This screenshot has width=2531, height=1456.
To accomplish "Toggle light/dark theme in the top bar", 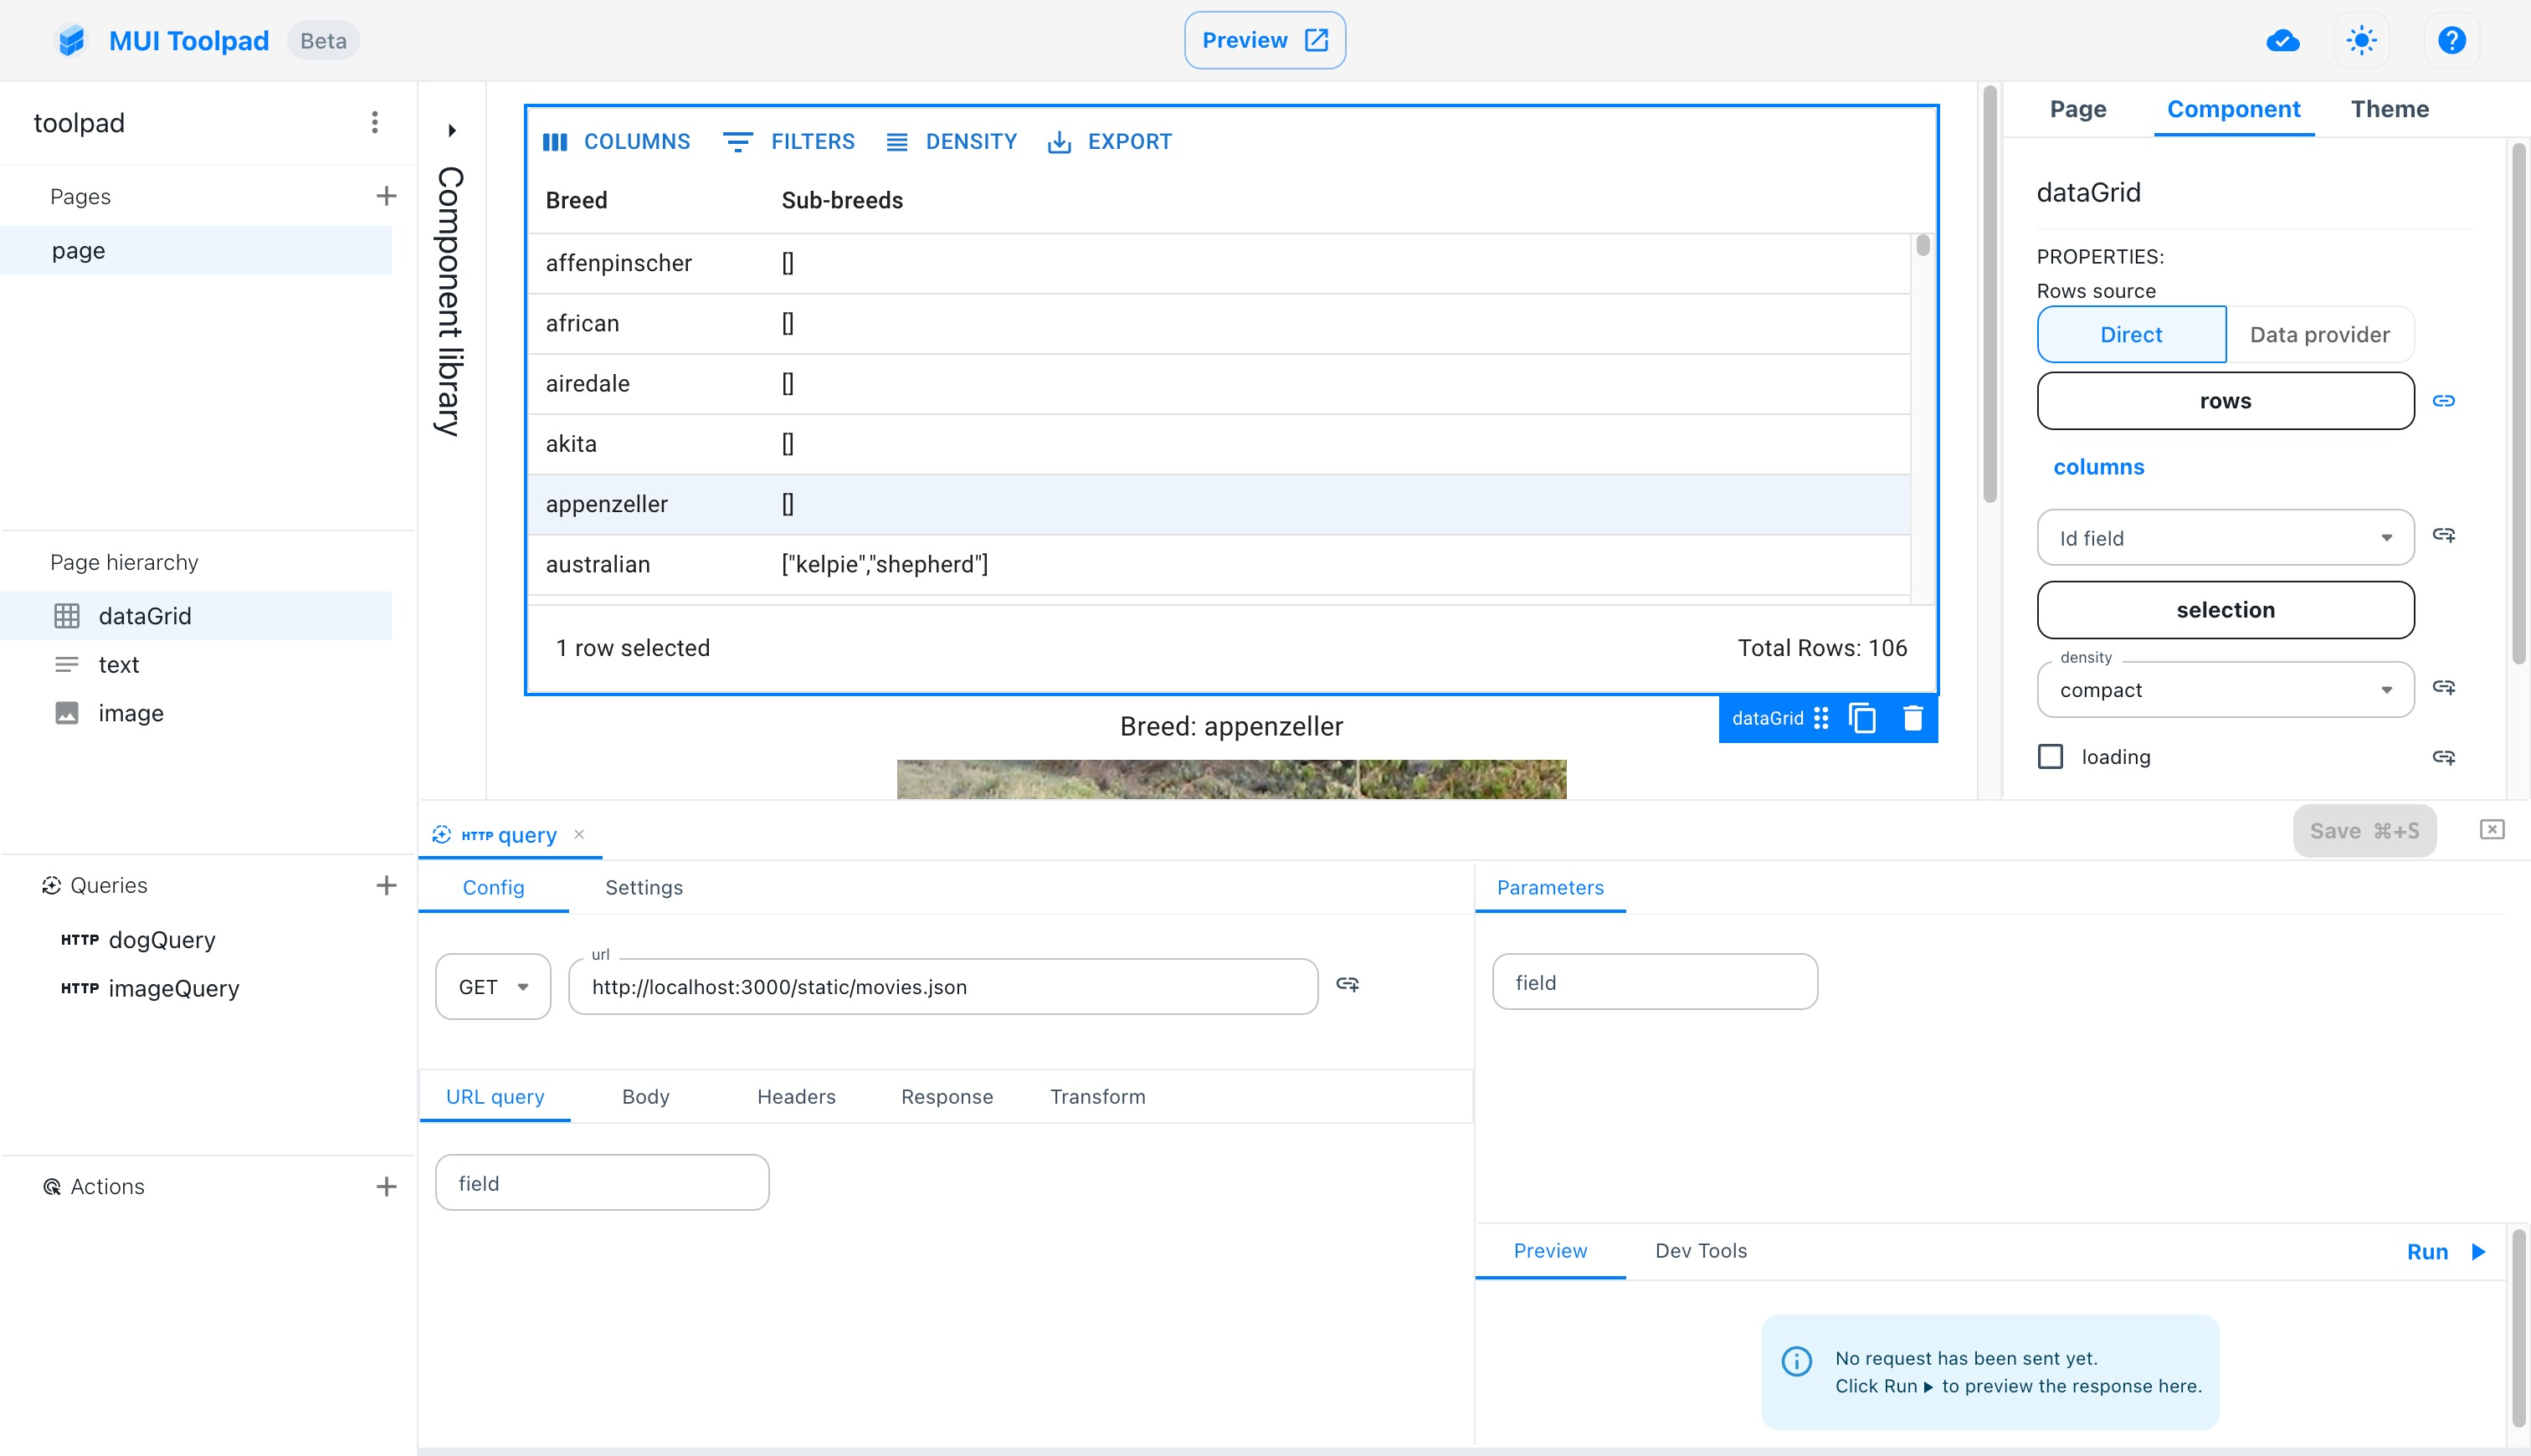I will point(2361,40).
